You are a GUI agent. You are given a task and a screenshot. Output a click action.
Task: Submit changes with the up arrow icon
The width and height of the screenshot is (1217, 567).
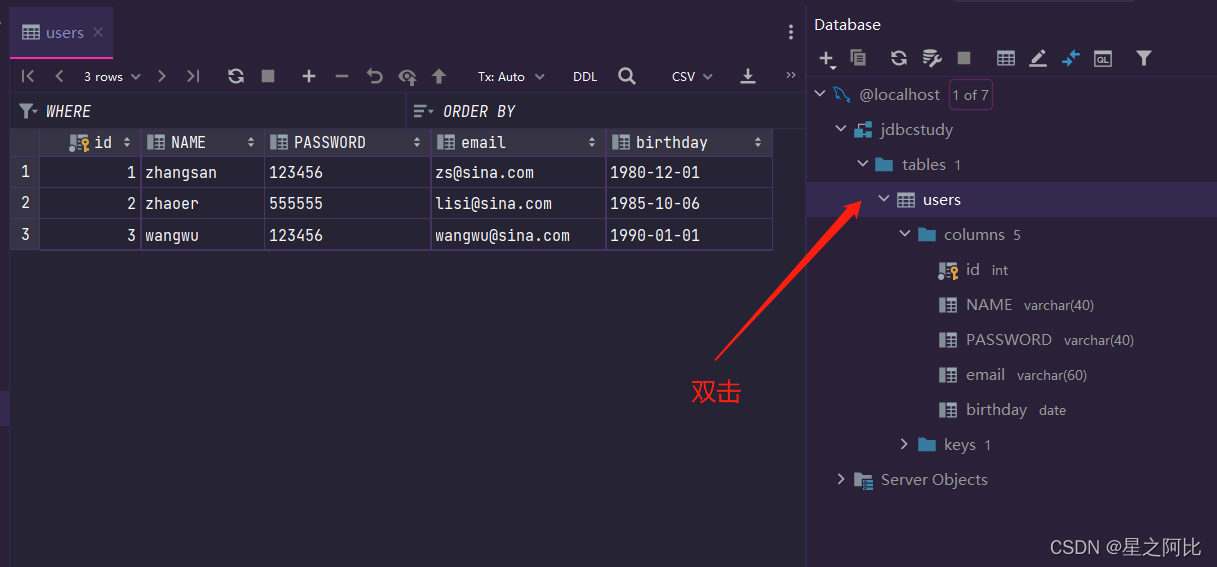tap(439, 76)
